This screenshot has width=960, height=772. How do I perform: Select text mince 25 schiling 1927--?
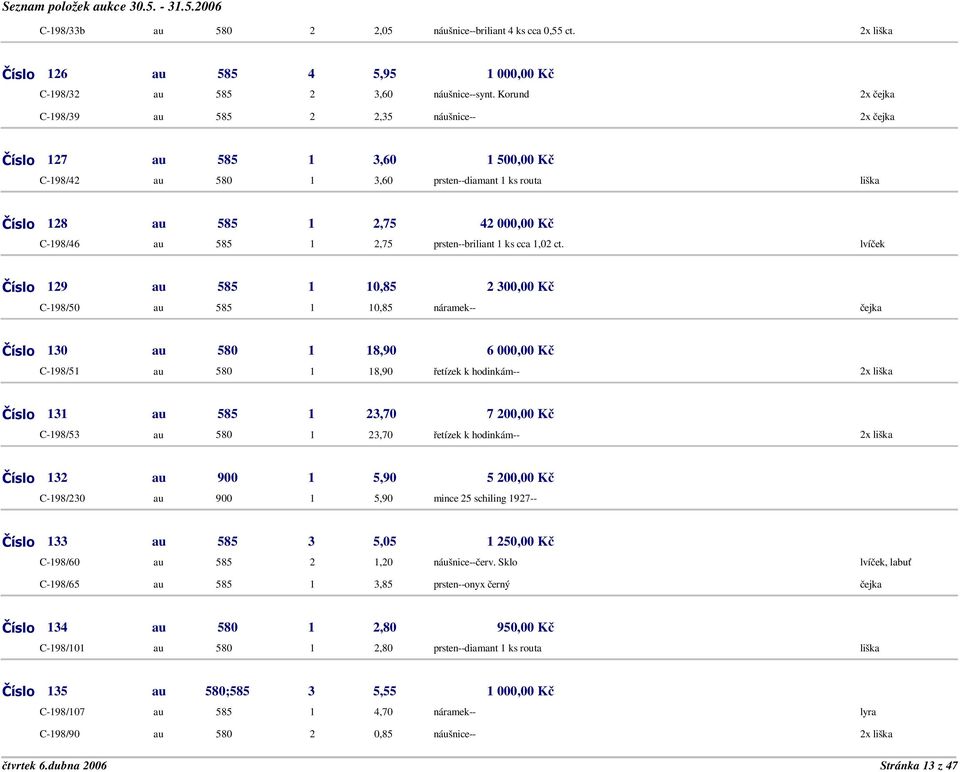click(x=485, y=498)
